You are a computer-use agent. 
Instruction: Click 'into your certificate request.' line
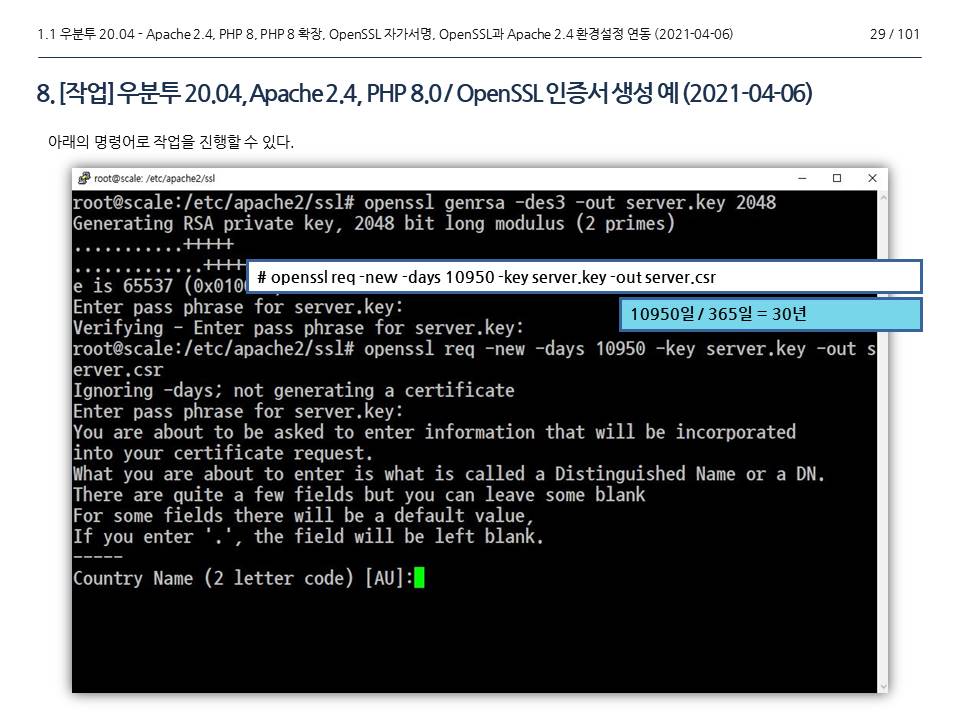pos(223,453)
